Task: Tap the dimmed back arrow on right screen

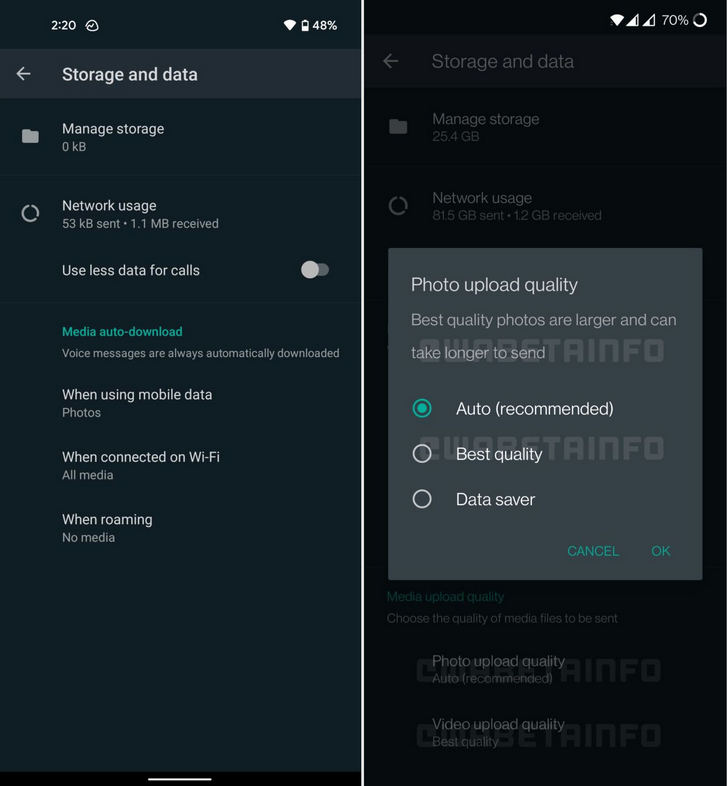Action: [x=391, y=61]
